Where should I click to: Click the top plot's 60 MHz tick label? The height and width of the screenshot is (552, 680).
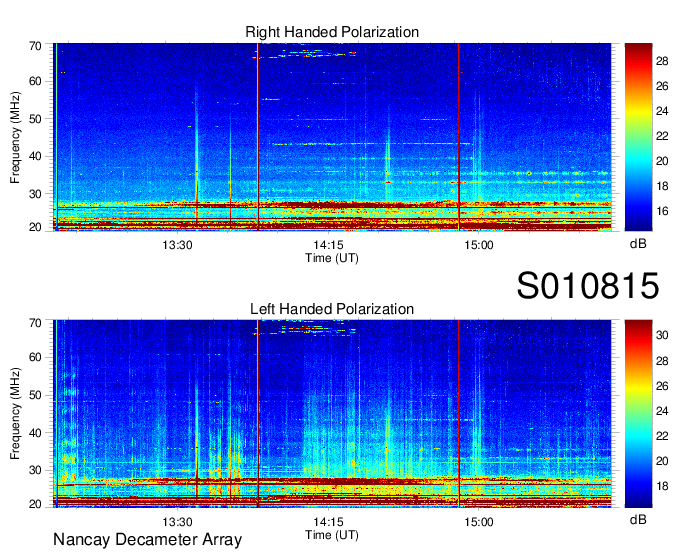click(35, 81)
